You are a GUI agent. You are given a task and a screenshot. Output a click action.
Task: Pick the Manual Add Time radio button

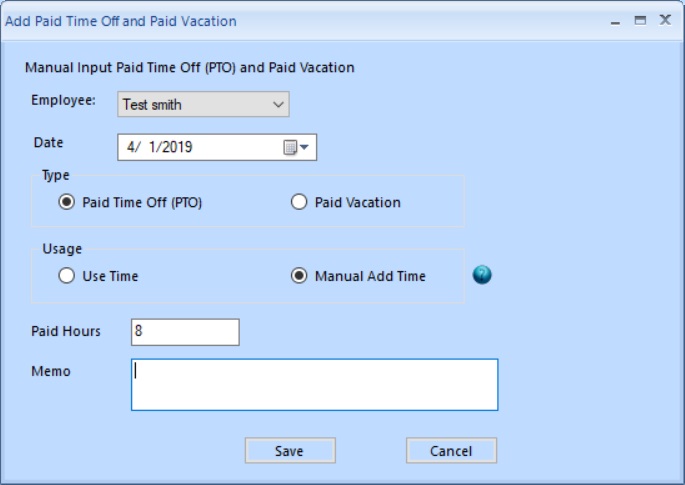299,276
